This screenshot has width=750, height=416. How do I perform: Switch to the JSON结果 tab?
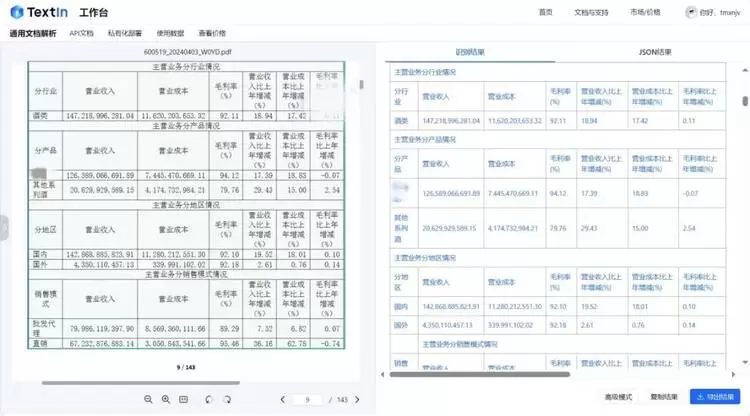click(x=655, y=51)
